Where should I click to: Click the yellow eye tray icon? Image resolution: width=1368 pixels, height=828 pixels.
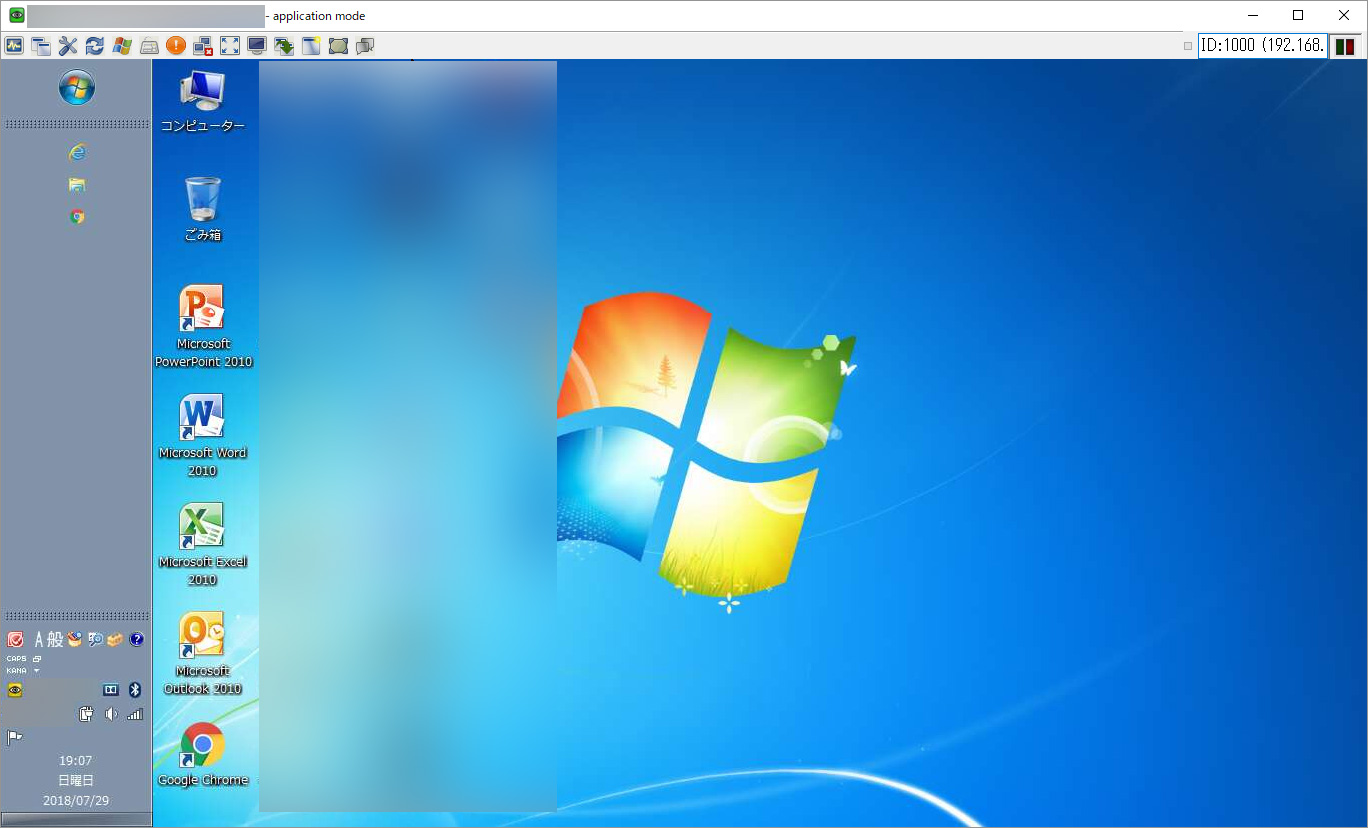(x=15, y=690)
